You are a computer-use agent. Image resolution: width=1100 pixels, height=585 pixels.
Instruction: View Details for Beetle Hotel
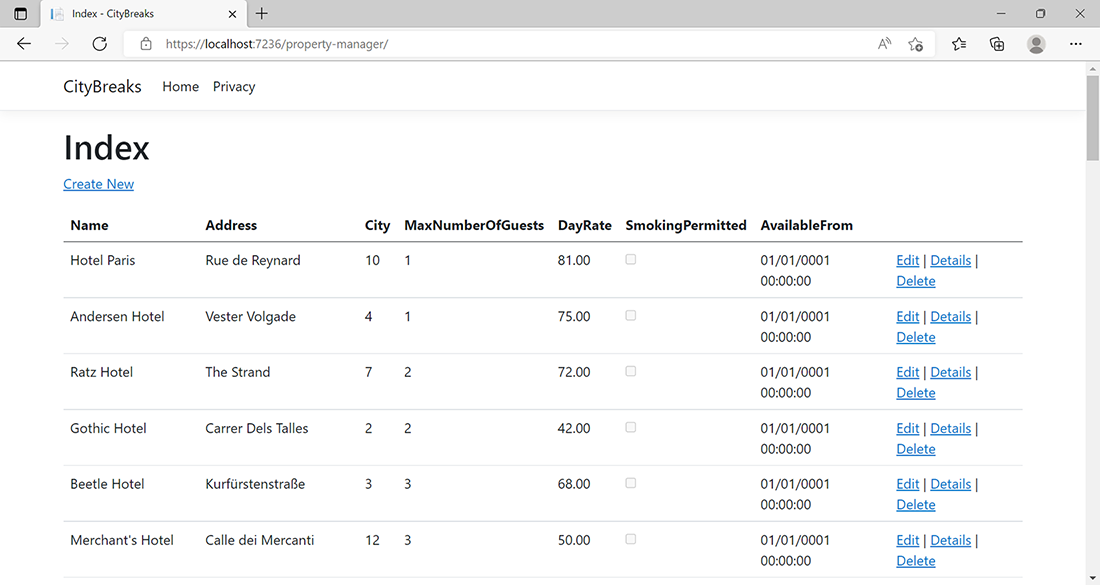click(951, 484)
